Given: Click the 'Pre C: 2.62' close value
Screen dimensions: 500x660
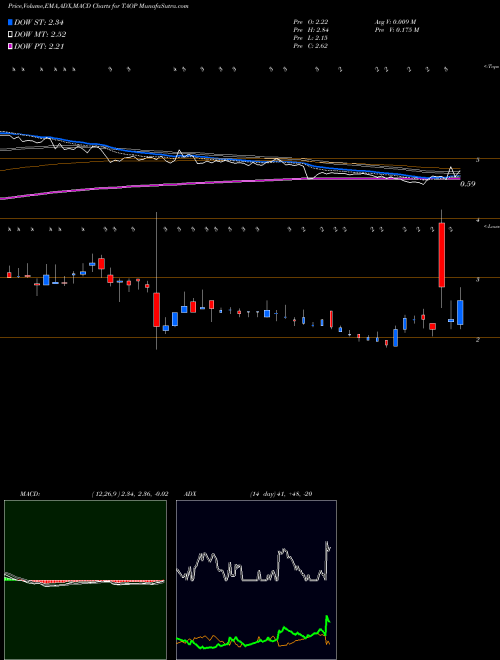Looking at the screenshot, I should click(x=311, y=46).
